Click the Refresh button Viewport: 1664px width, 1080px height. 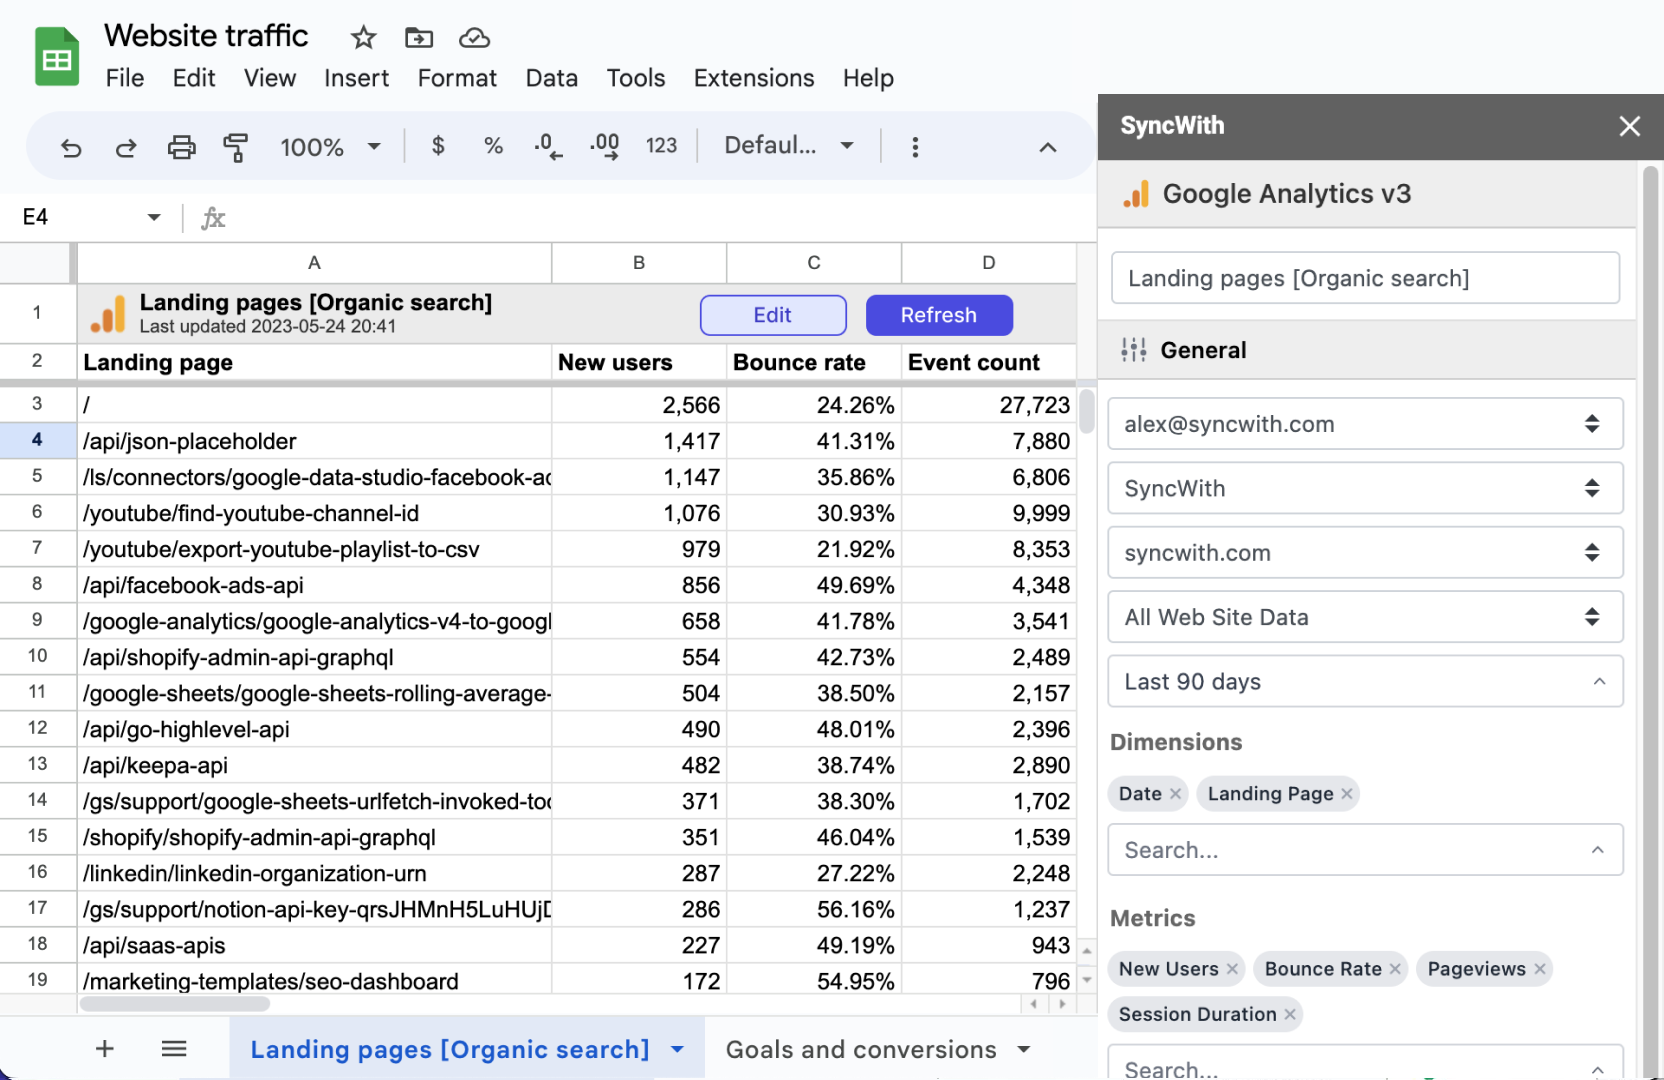click(938, 315)
